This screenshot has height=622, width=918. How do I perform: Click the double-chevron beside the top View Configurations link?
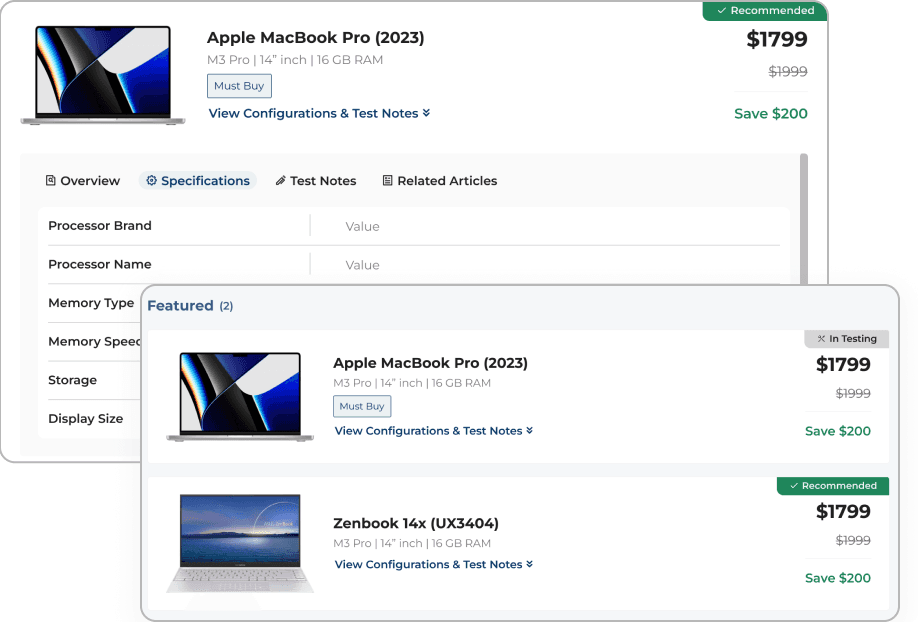point(428,113)
